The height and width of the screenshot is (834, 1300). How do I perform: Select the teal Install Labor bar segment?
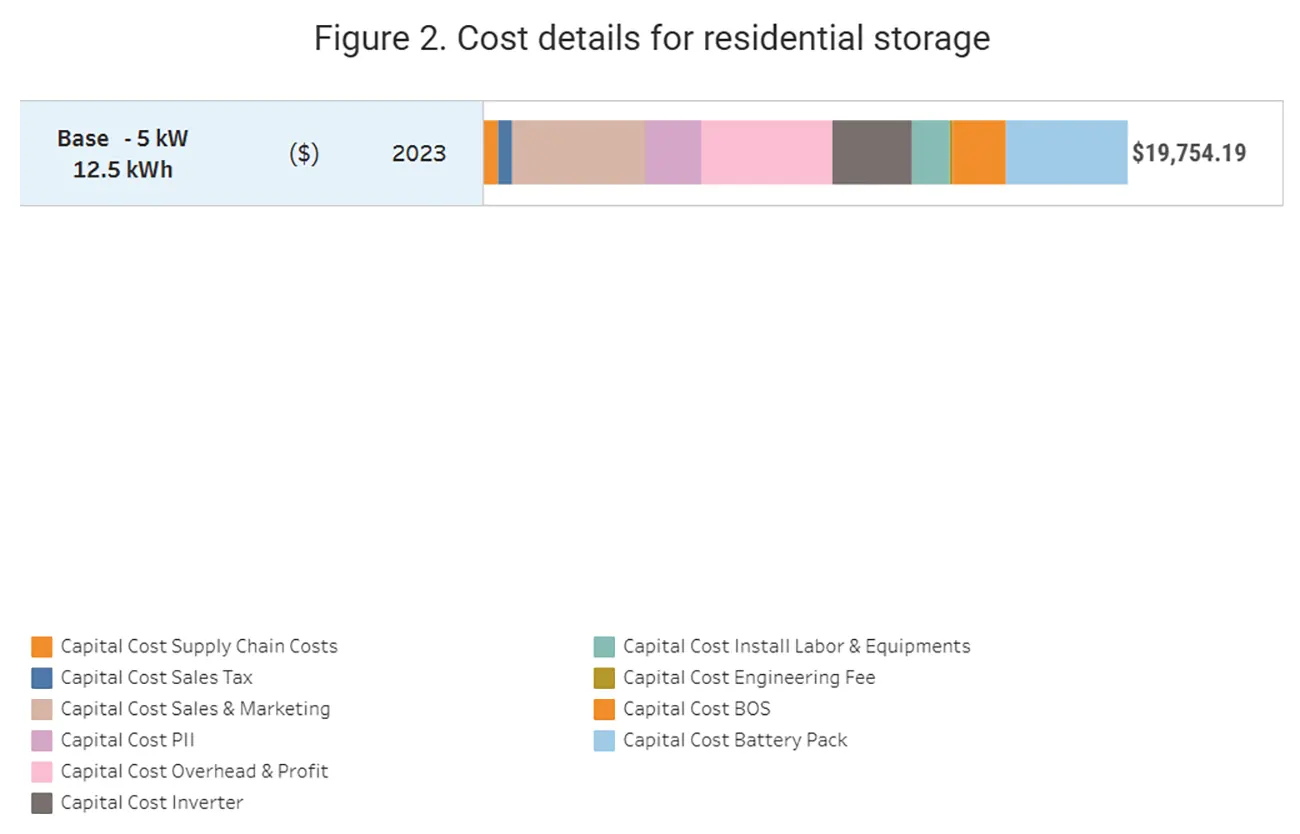(930, 152)
